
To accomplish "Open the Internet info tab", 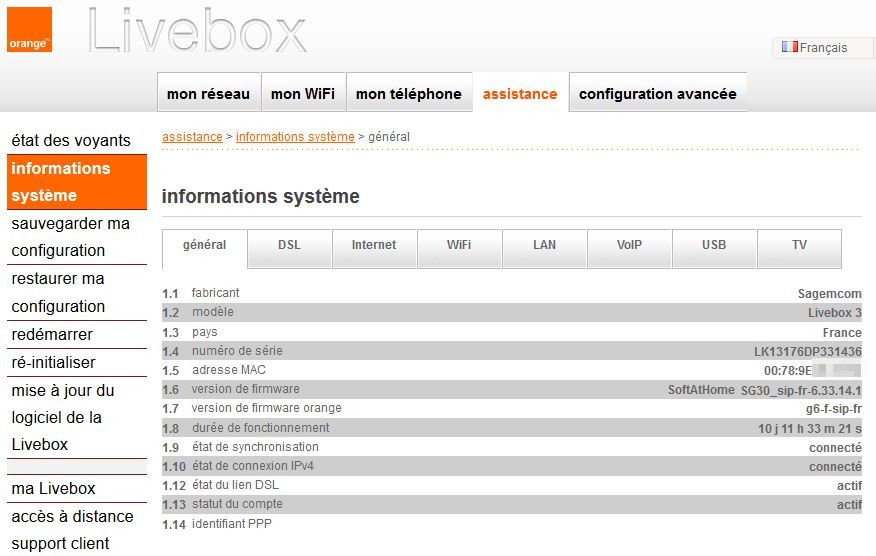I will 374,246.
